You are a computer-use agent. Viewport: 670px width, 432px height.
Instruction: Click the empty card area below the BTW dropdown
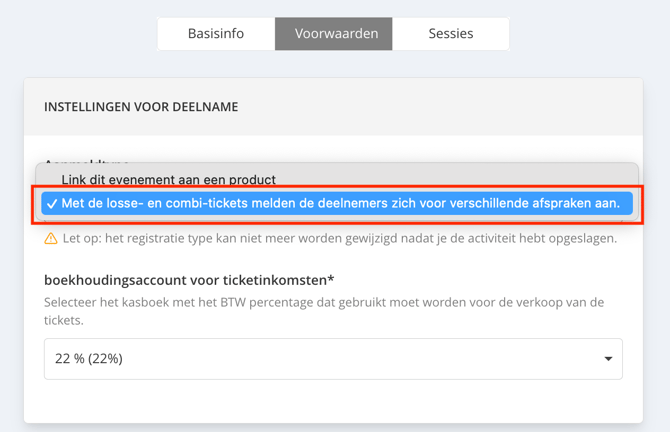coord(333,401)
